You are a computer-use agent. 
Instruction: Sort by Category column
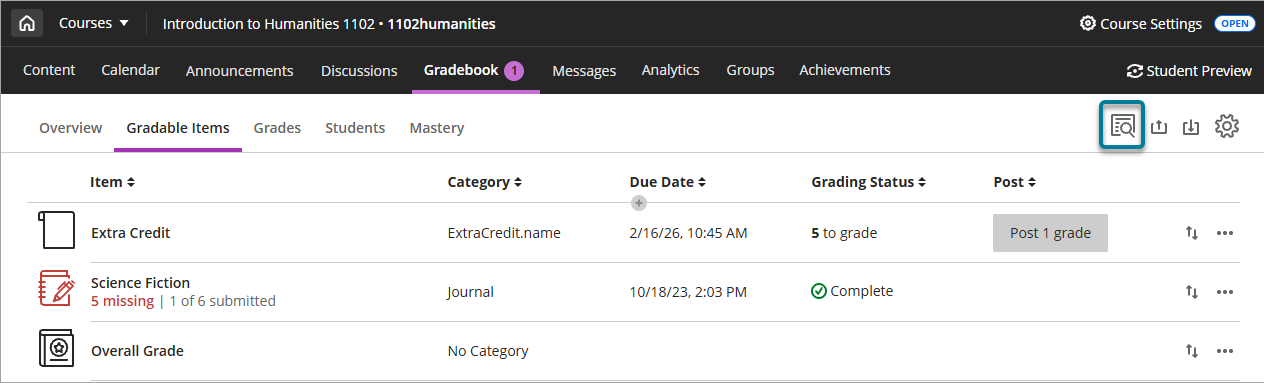[x=484, y=182]
